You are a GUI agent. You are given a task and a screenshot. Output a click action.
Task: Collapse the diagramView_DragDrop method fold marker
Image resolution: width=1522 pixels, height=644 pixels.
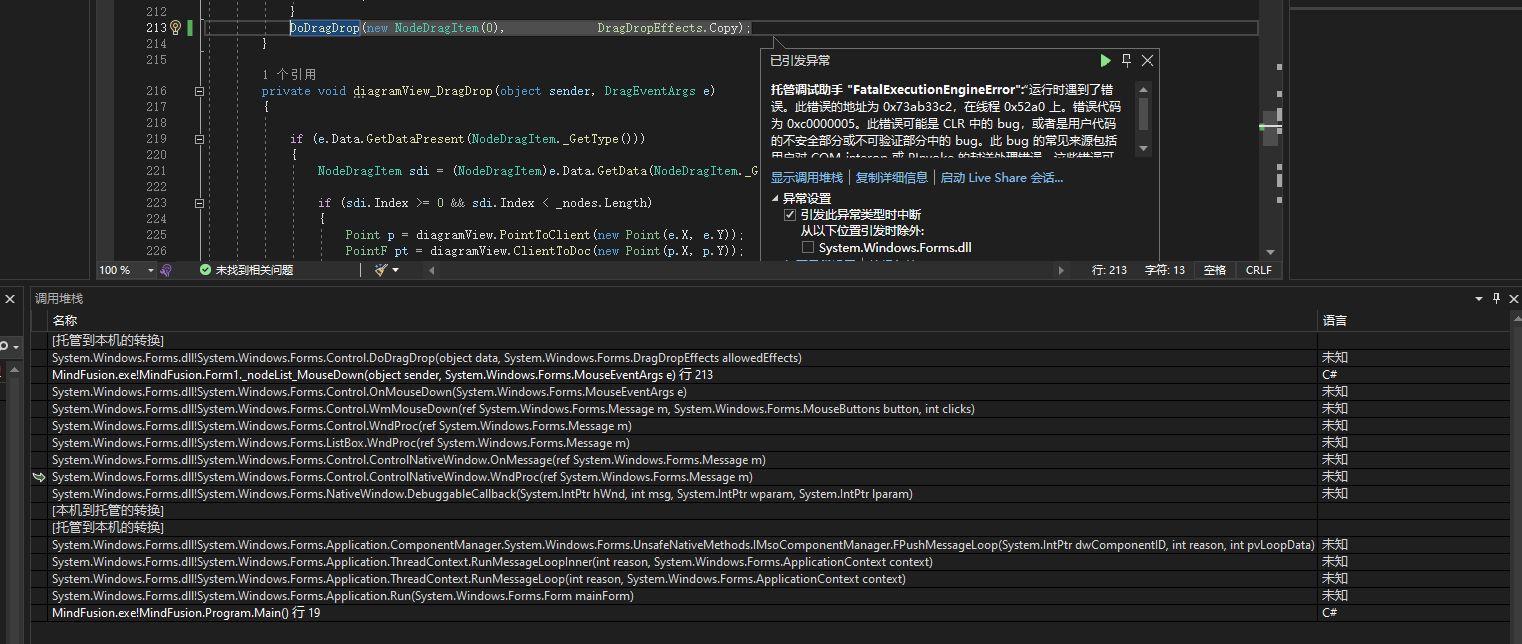(199, 91)
